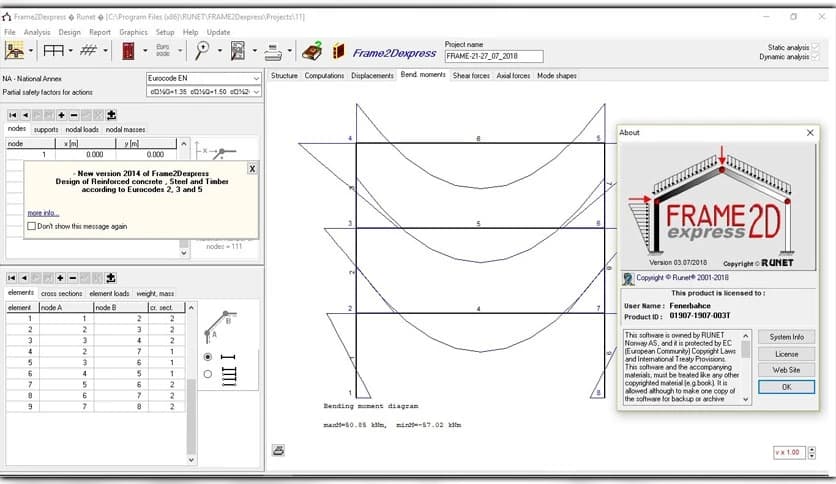Delete node with minus icon
This screenshot has width=836, height=484.
(74, 115)
